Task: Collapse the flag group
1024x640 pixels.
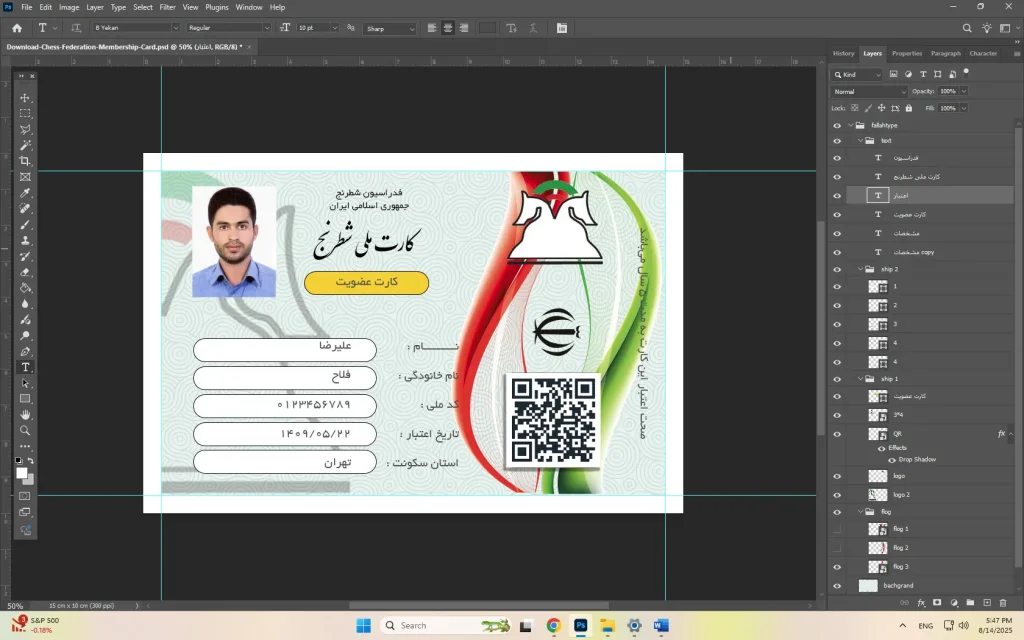Action: click(x=861, y=512)
